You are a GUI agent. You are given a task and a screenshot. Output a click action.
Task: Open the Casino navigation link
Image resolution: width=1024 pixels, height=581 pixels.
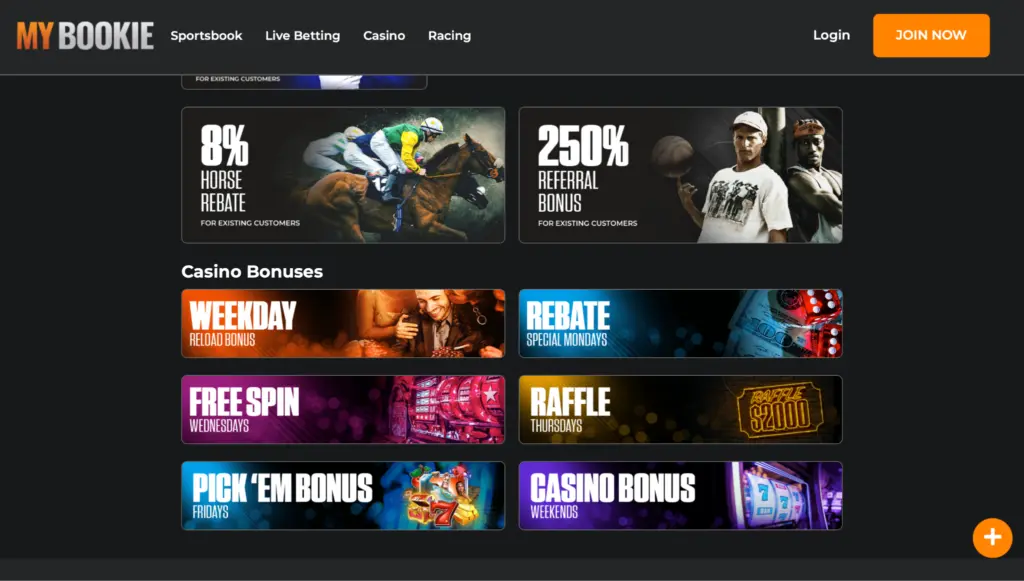pos(384,36)
